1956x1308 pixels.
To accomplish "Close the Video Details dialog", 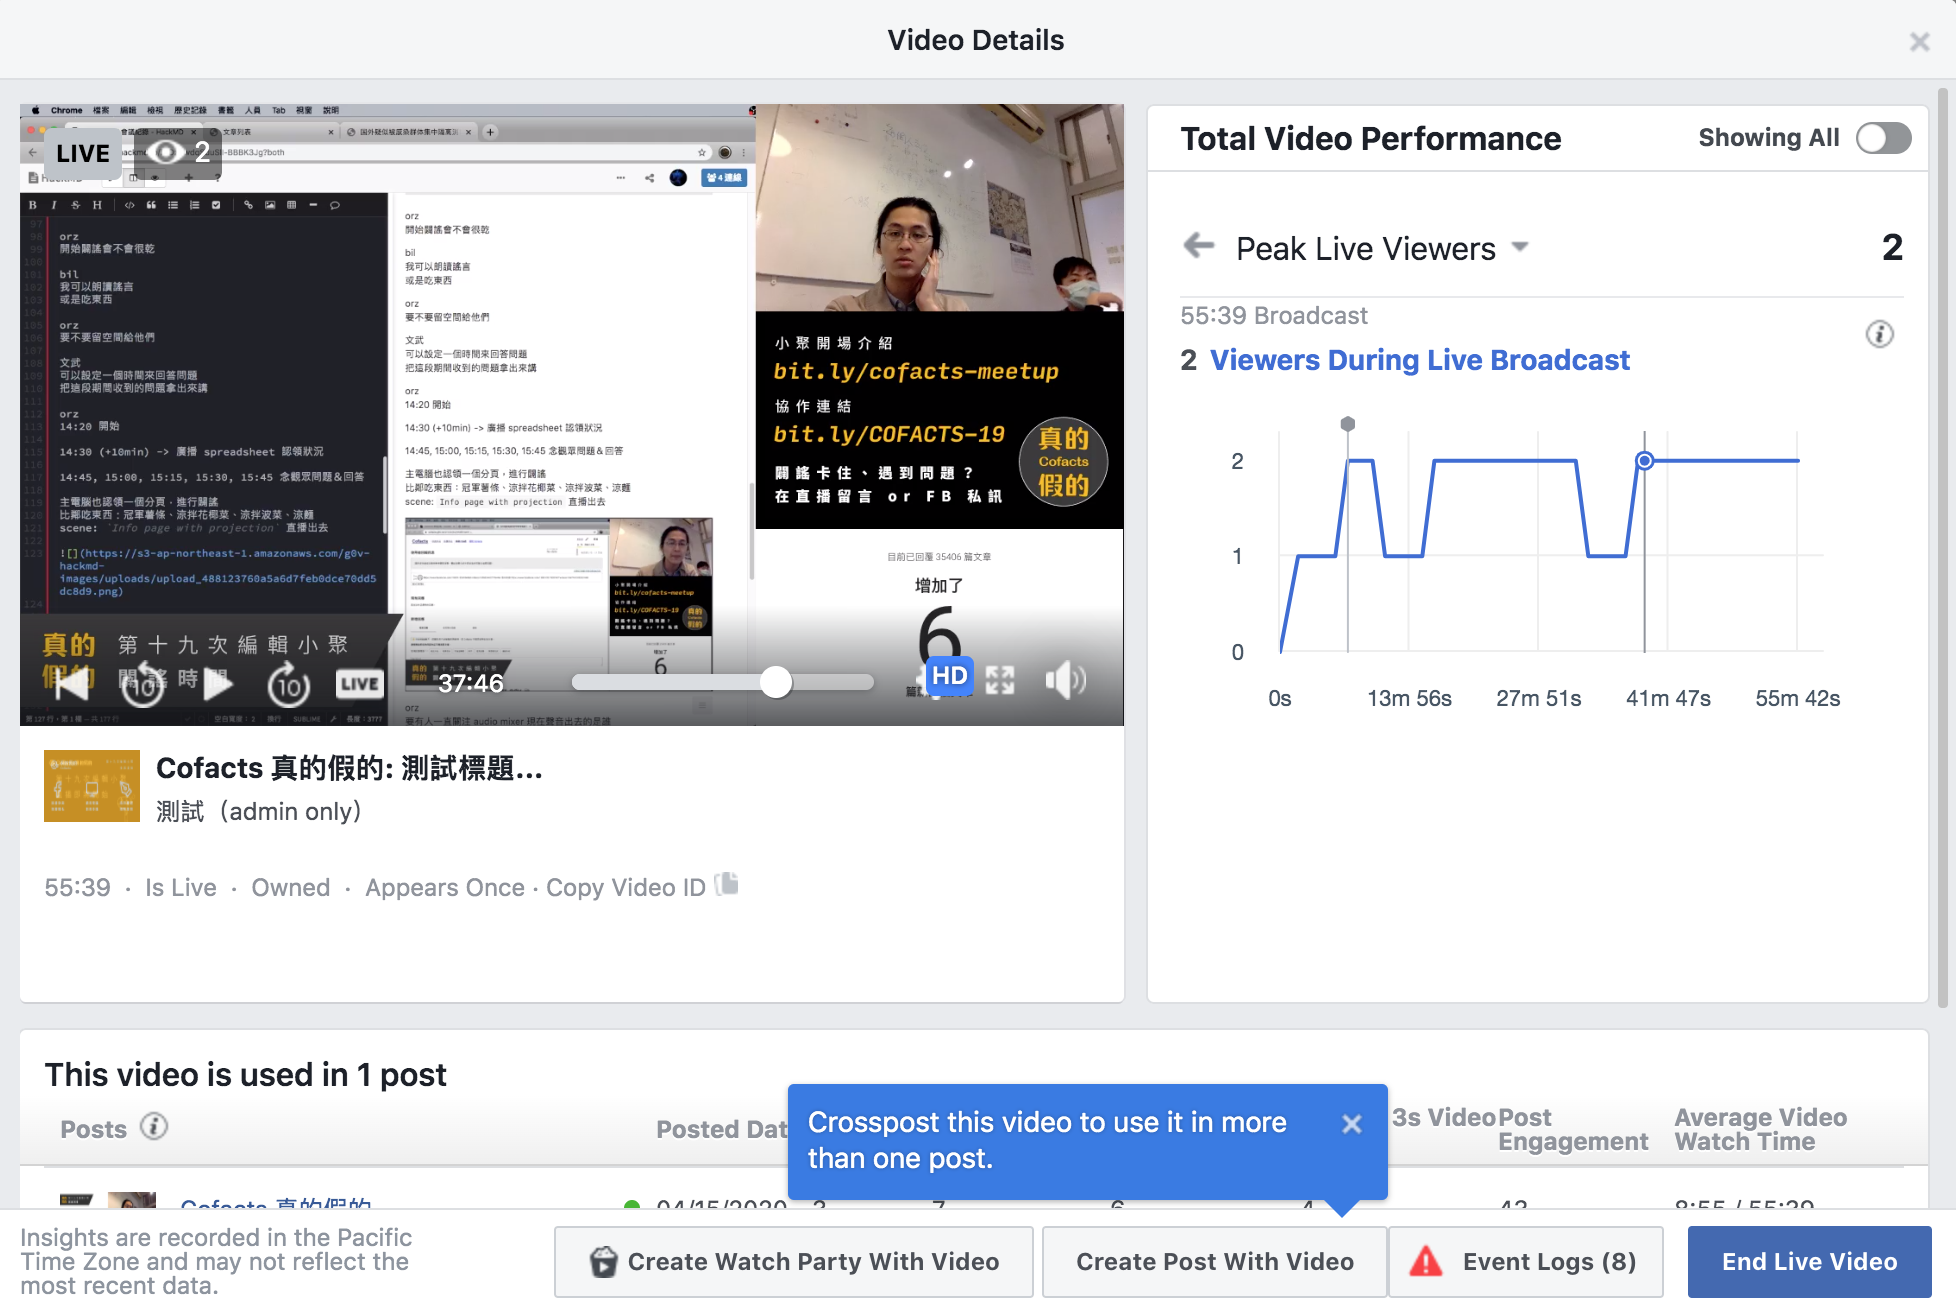I will click(1919, 41).
